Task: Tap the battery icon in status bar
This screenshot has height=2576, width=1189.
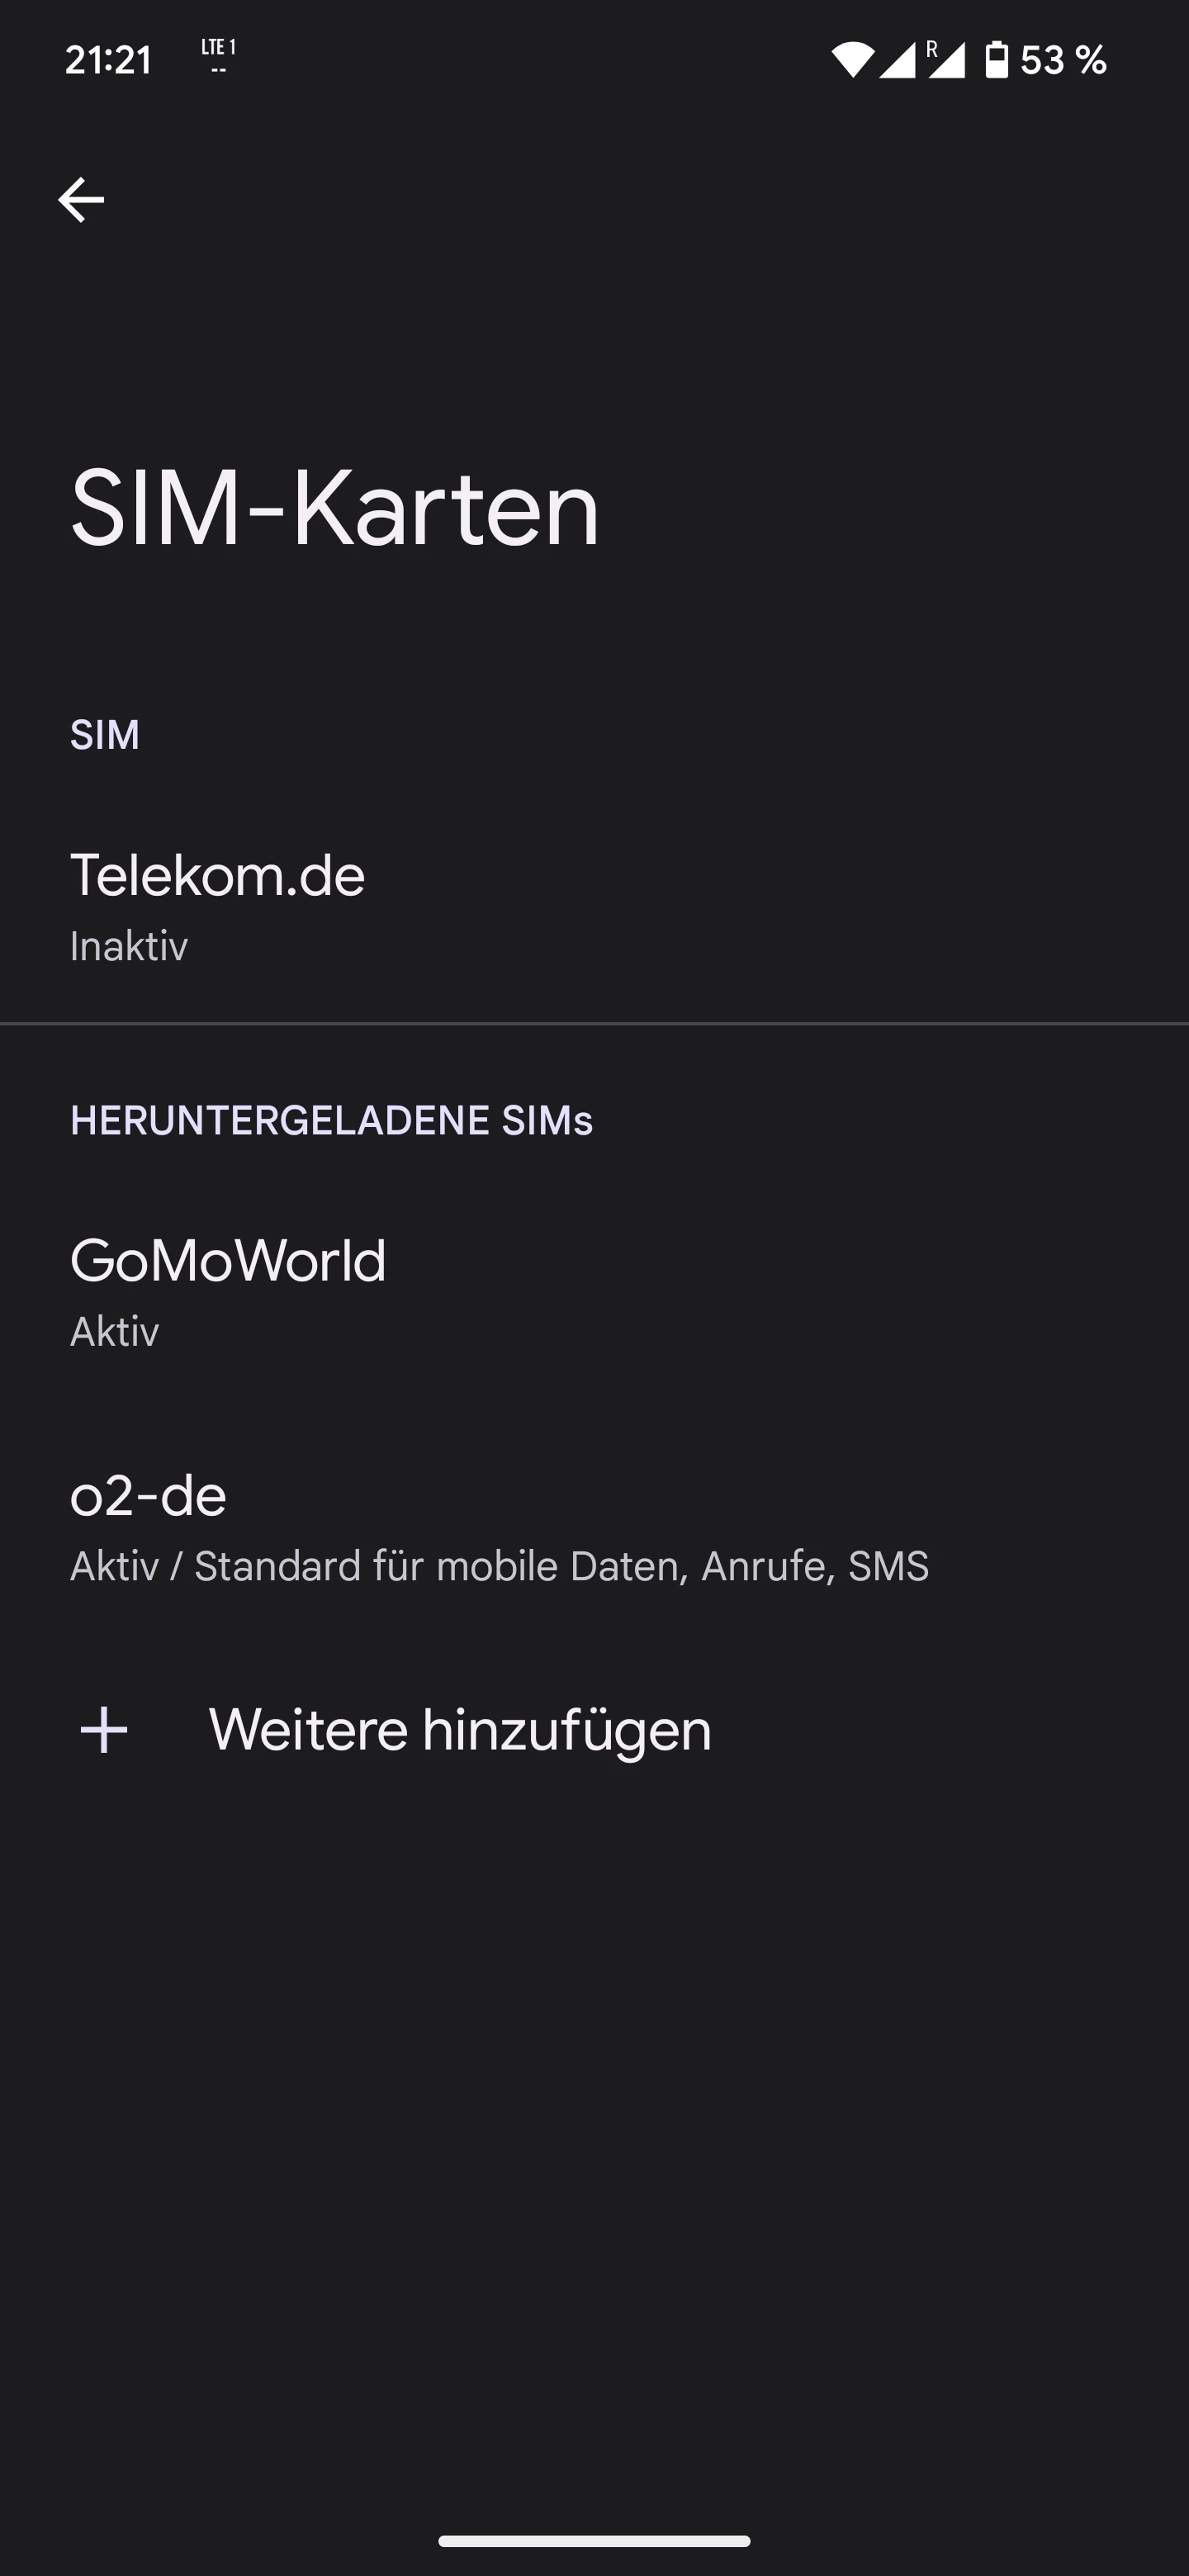Action: pyautogui.click(x=997, y=60)
